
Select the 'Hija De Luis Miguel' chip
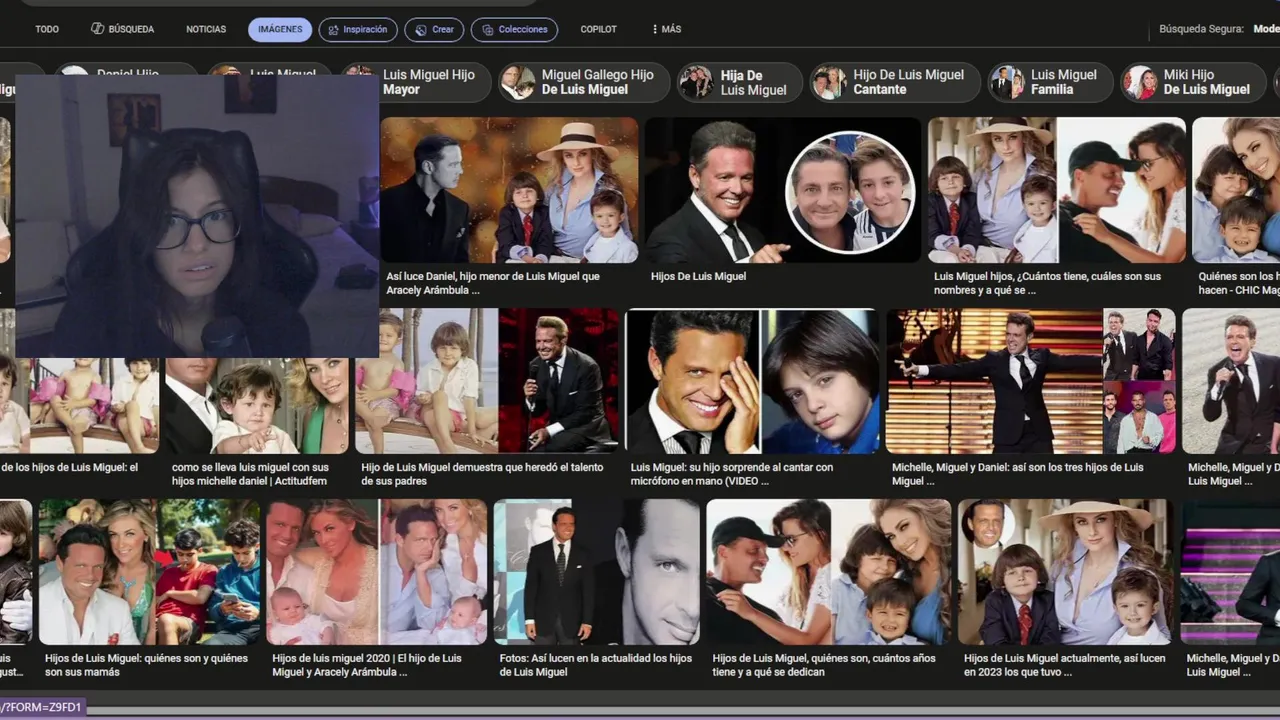coord(740,82)
